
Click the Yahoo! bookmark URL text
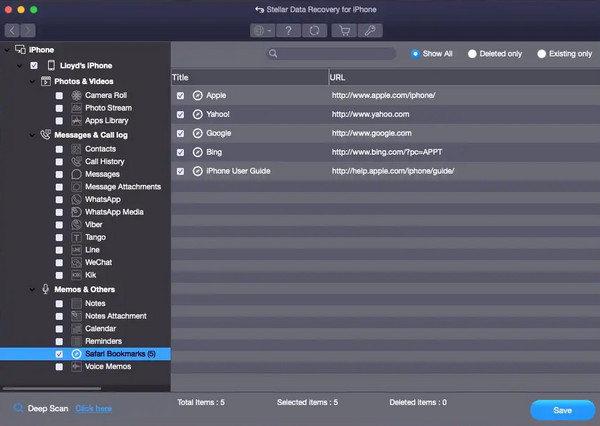(370, 114)
